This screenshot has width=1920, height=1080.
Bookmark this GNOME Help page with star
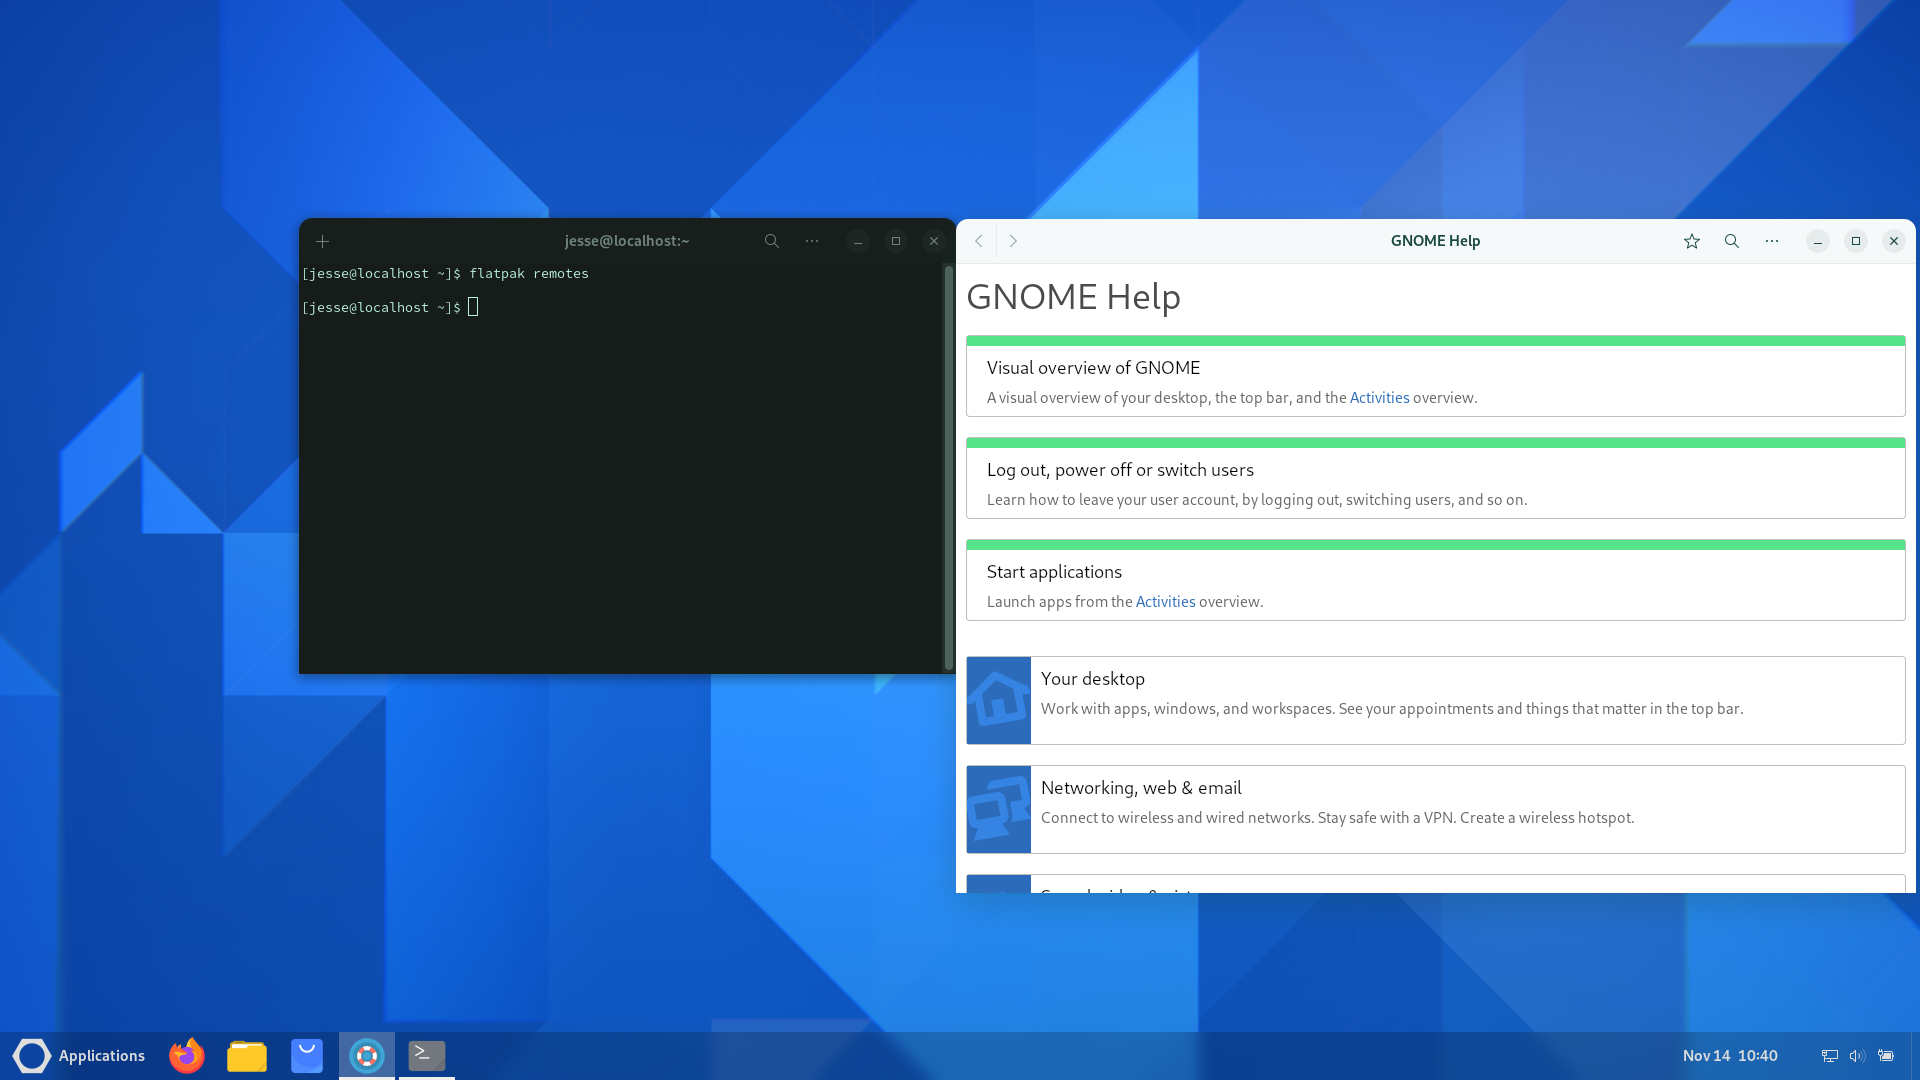click(x=1691, y=241)
